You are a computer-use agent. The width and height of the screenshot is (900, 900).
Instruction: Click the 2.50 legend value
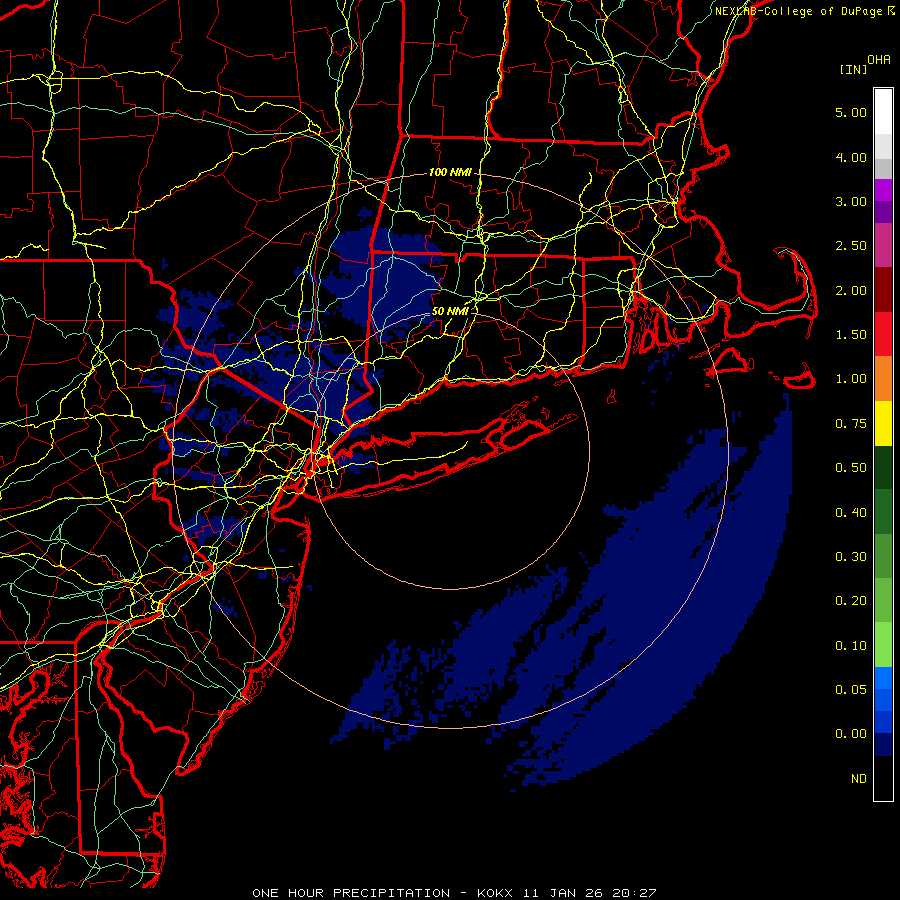coord(851,246)
